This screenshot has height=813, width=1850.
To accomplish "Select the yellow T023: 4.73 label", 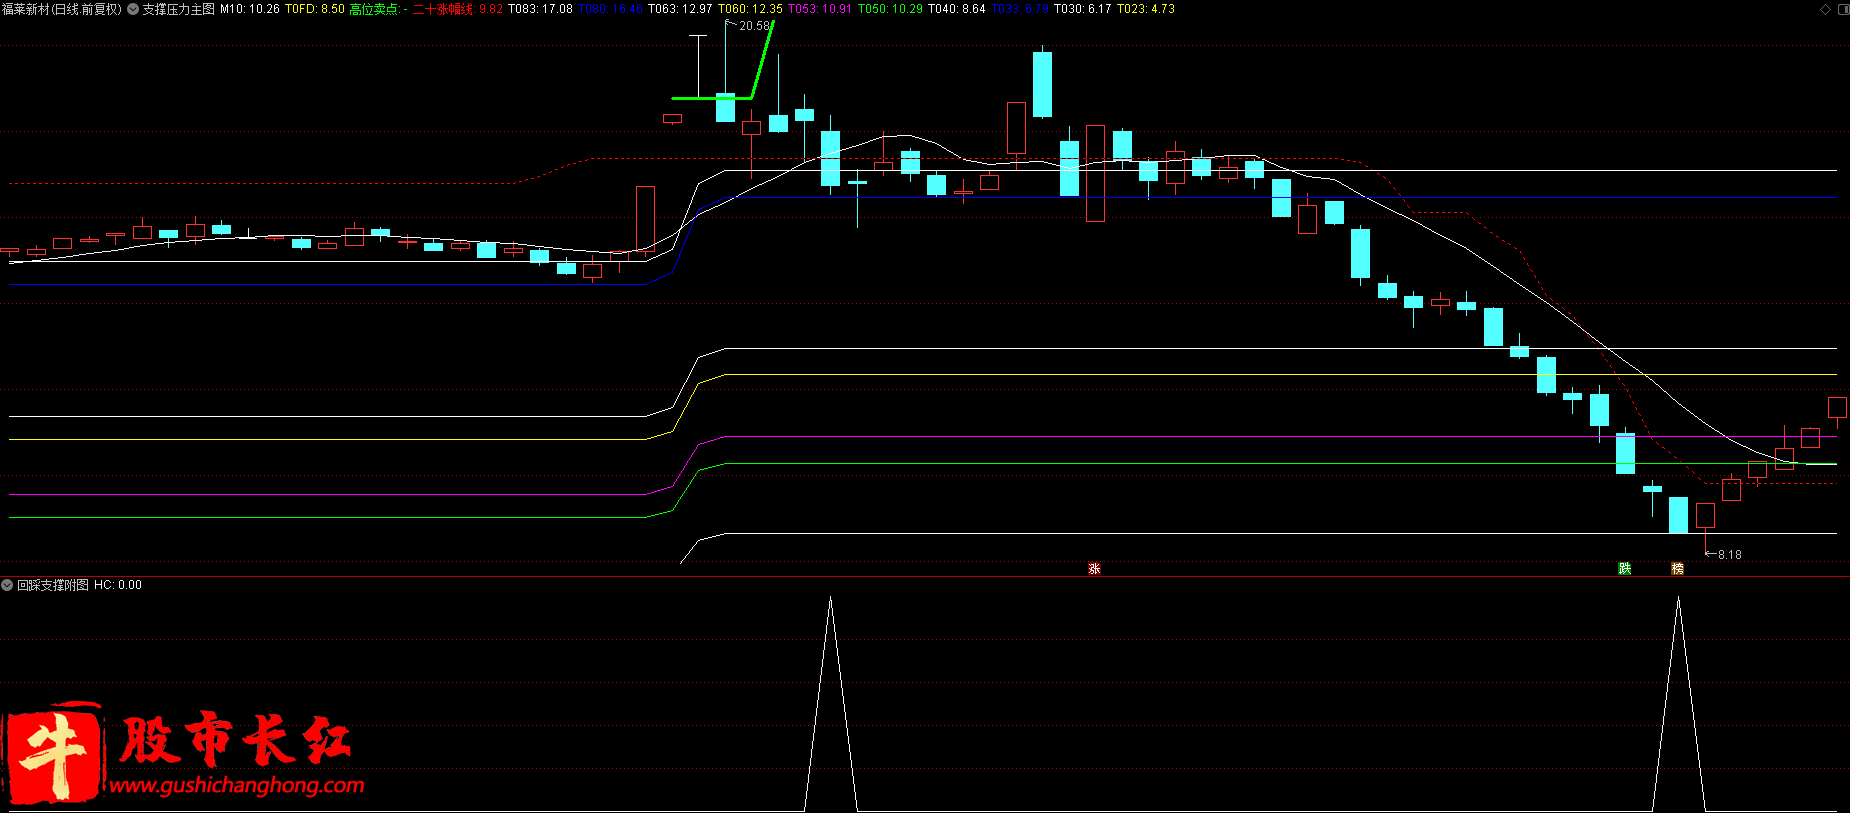I will click(x=1146, y=9).
